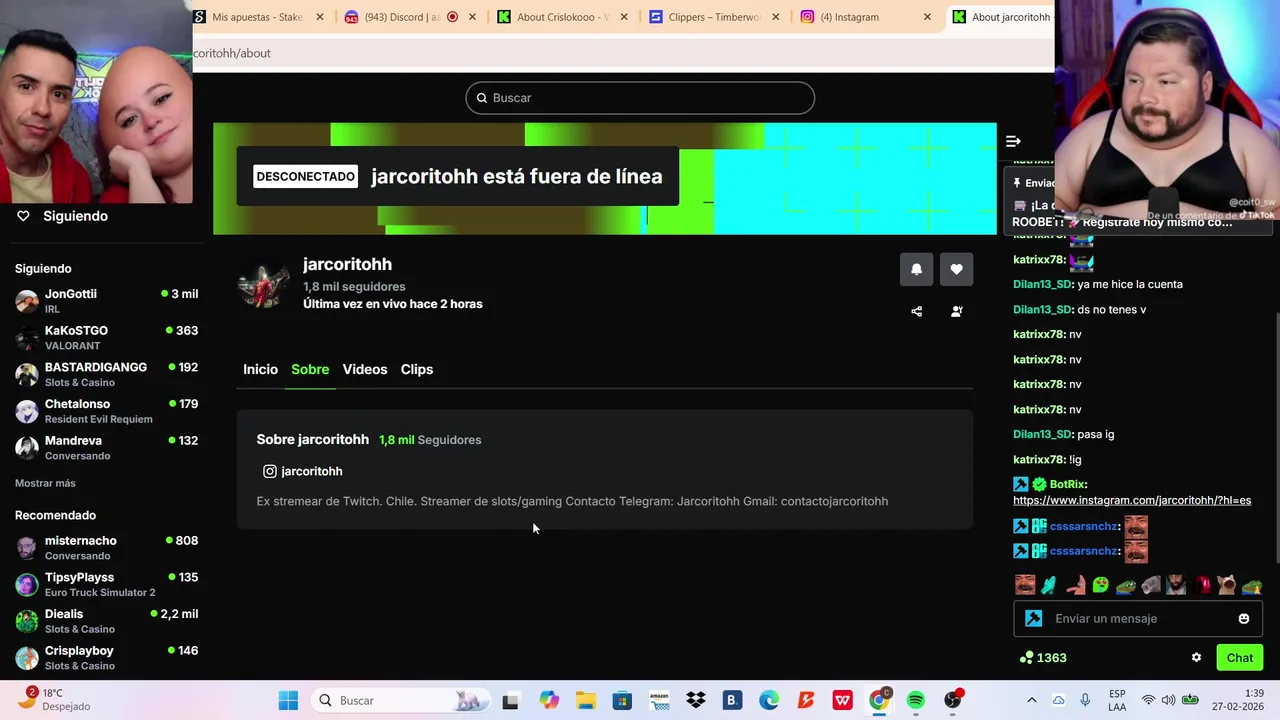Open WPS Office from the taskbar
The width and height of the screenshot is (1280, 720).
(842, 700)
